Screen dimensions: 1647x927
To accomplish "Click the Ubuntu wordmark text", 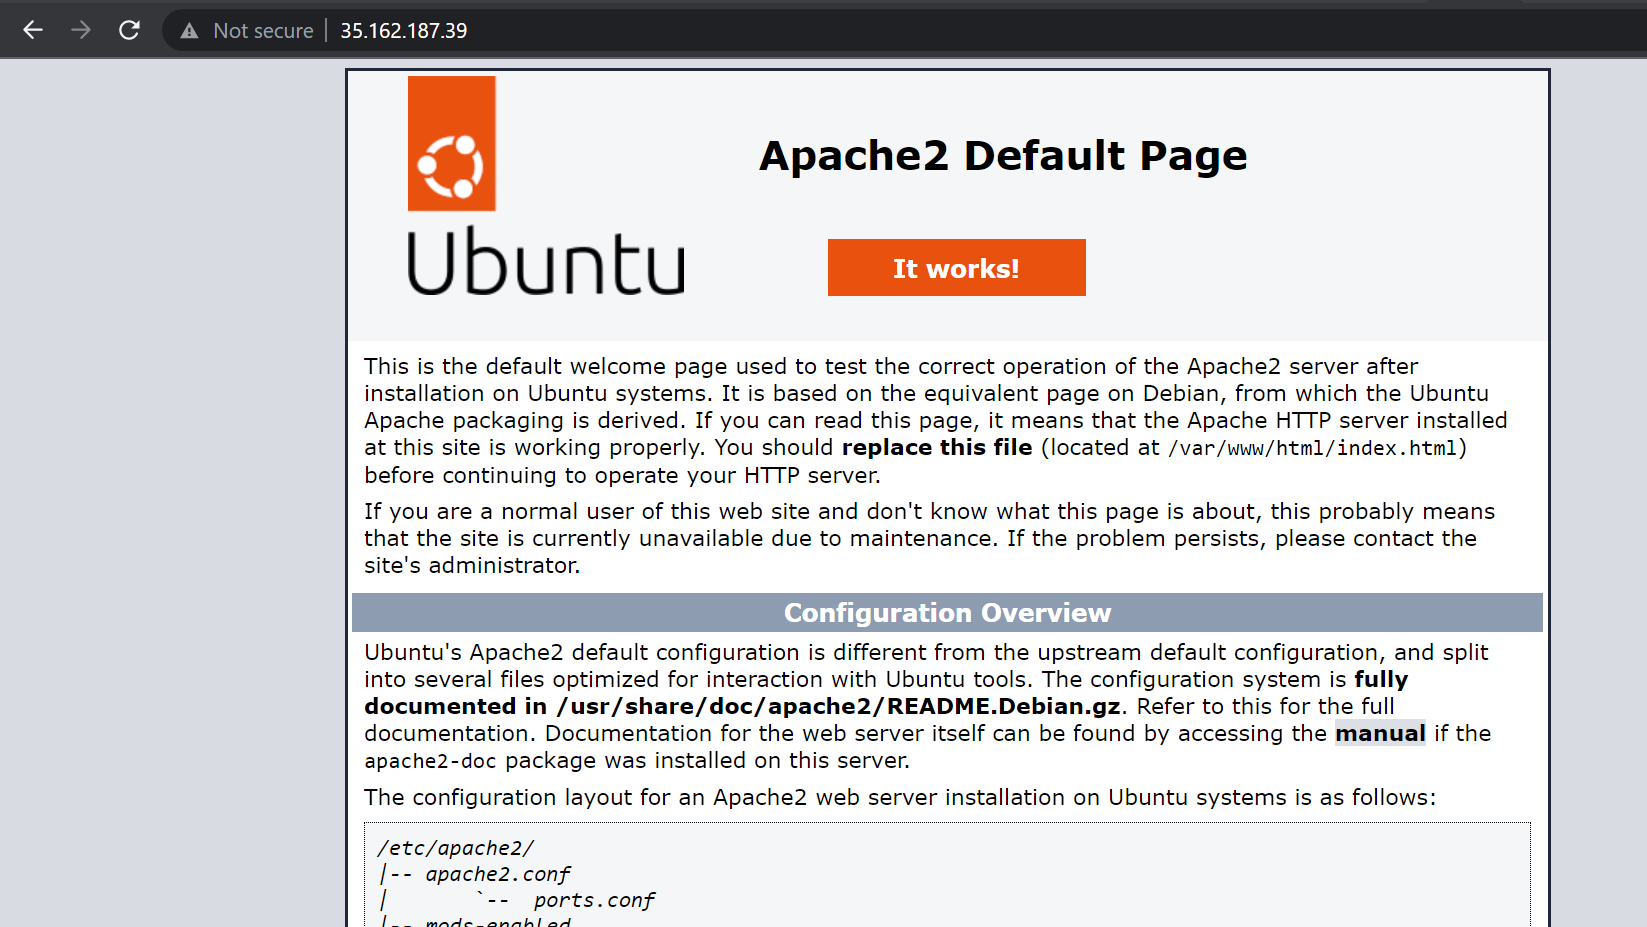I will click(x=545, y=262).
